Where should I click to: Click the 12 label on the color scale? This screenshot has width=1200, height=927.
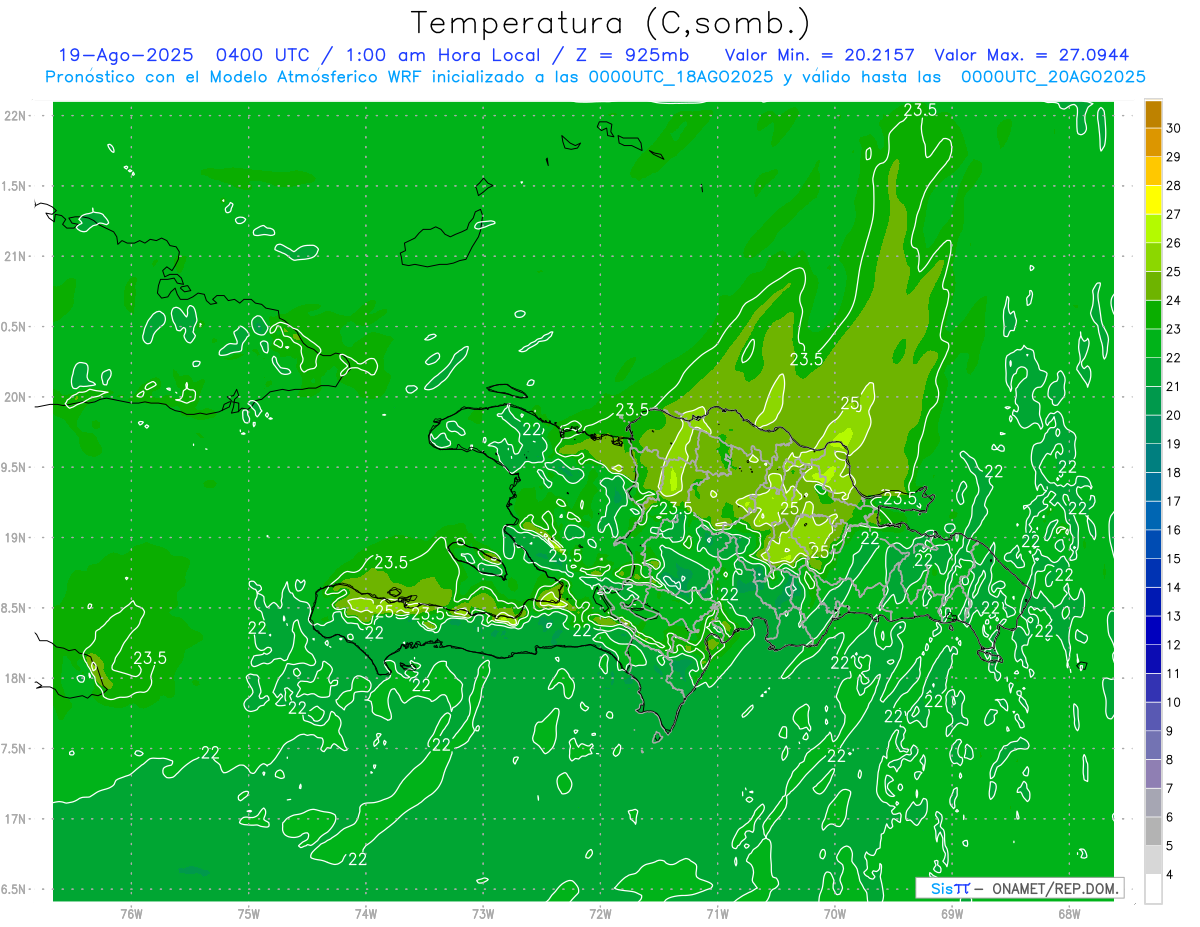pos(1174,645)
